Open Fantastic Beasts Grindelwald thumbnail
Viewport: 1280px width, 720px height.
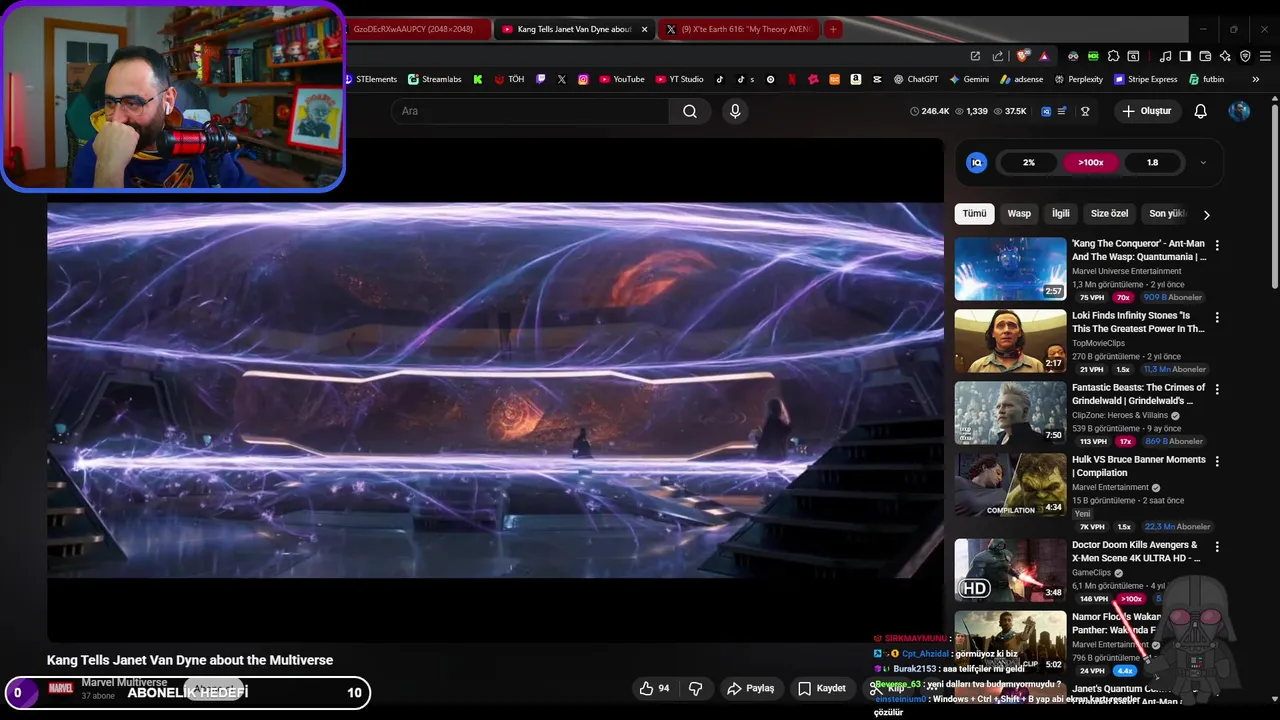[1010, 413]
